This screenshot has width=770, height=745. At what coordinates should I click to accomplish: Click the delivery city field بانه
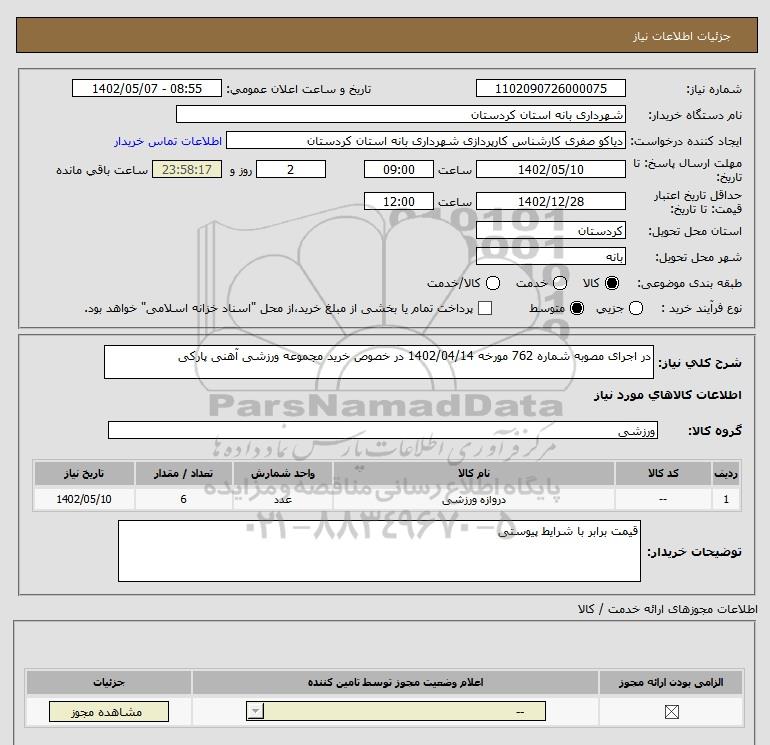(x=550, y=256)
